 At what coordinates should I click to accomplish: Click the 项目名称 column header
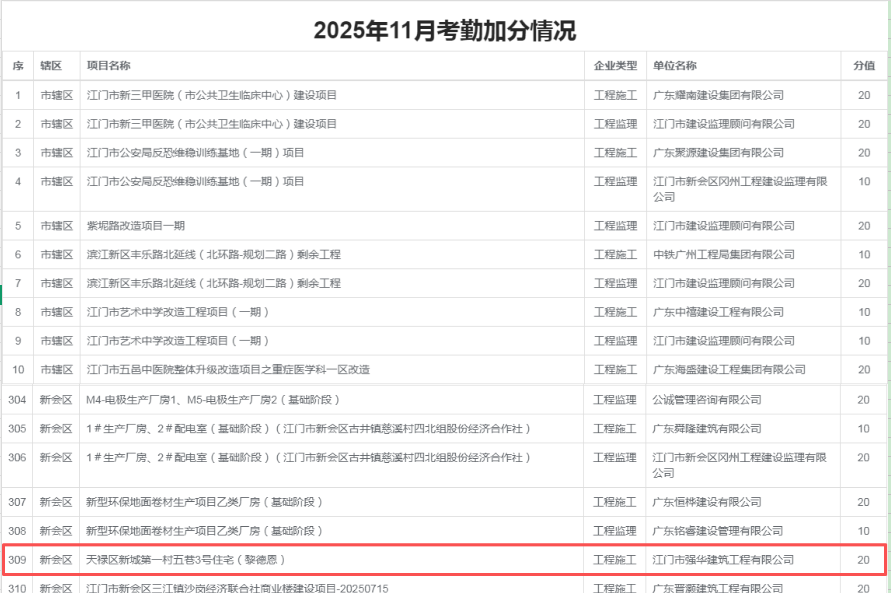coord(109,66)
